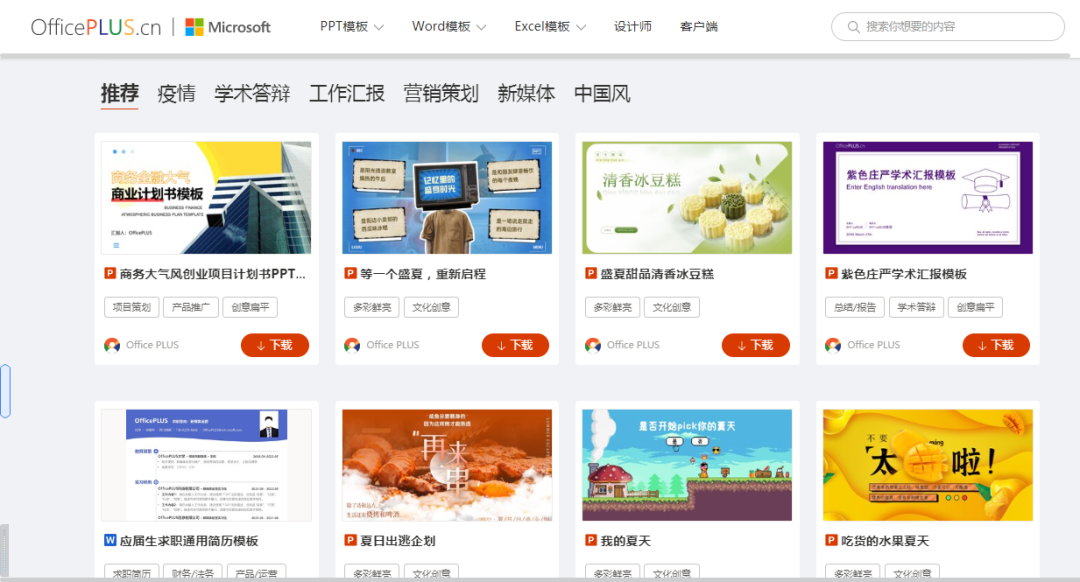Image resolution: width=1080 pixels, height=582 pixels.
Task: Open the 营销策划 tab
Action: (441, 93)
